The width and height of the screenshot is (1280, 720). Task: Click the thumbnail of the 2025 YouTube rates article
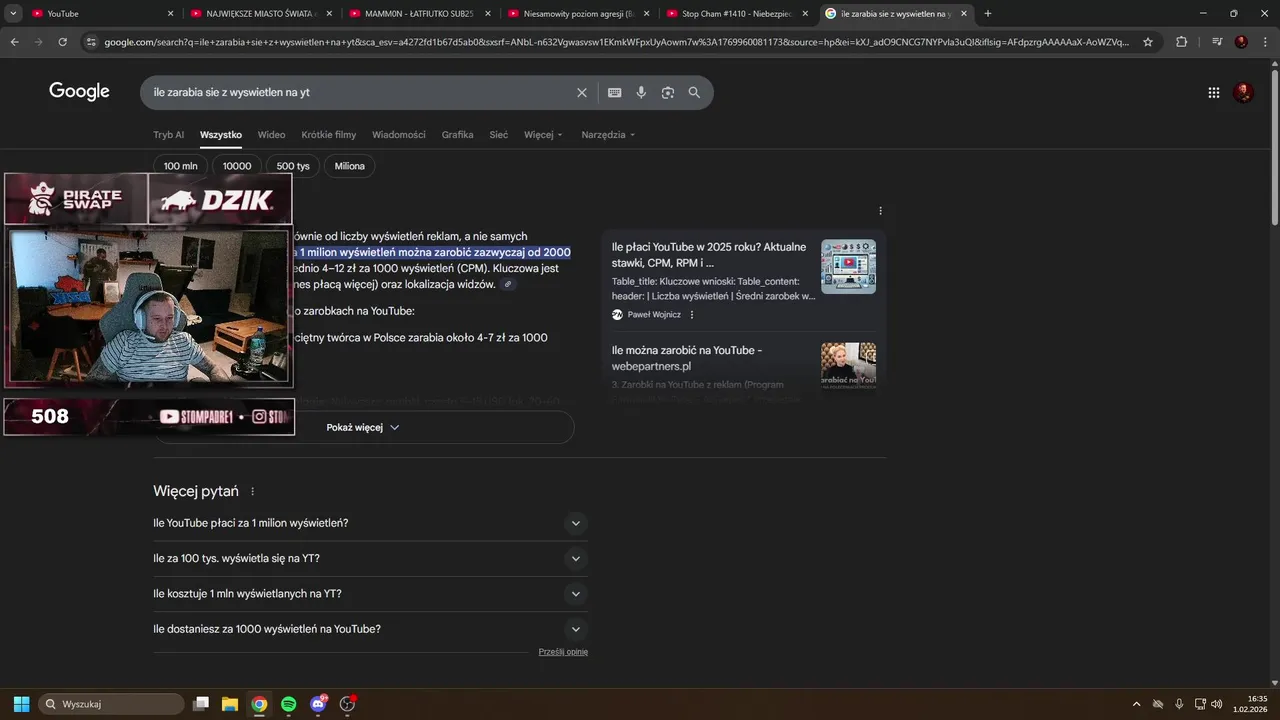click(x=848, y=266)
